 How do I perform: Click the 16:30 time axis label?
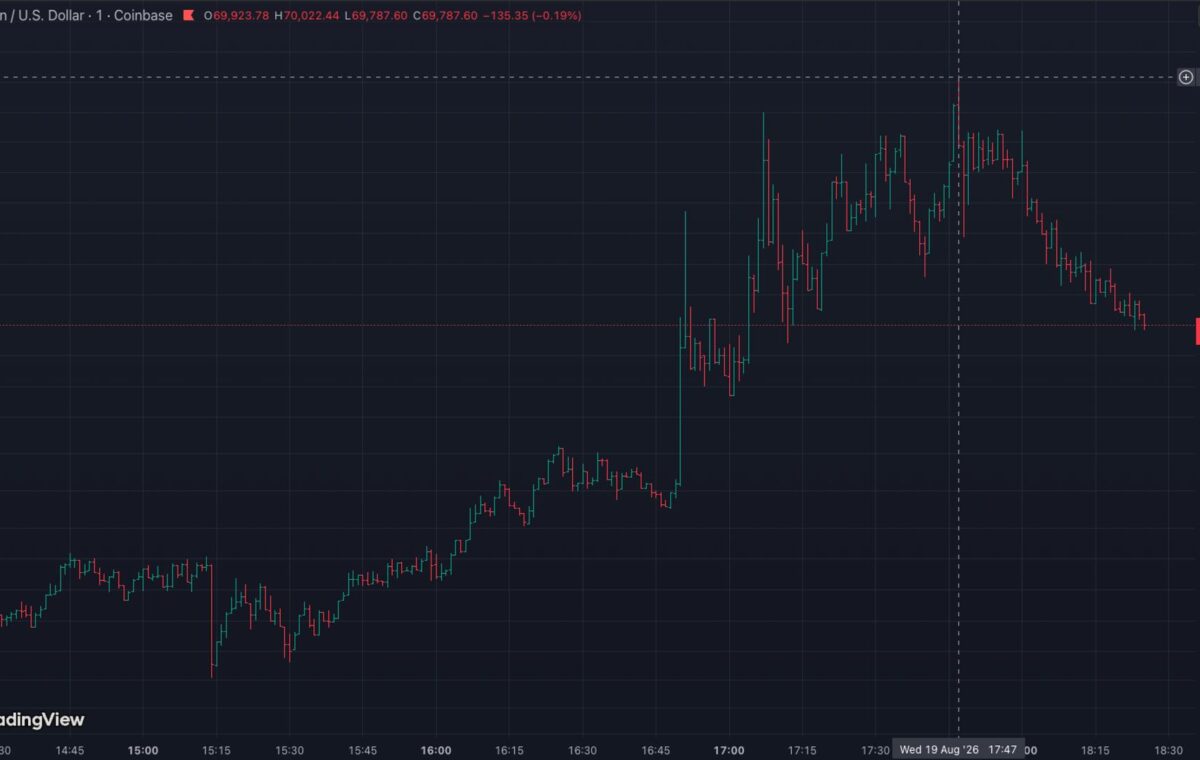click(582, 749)
